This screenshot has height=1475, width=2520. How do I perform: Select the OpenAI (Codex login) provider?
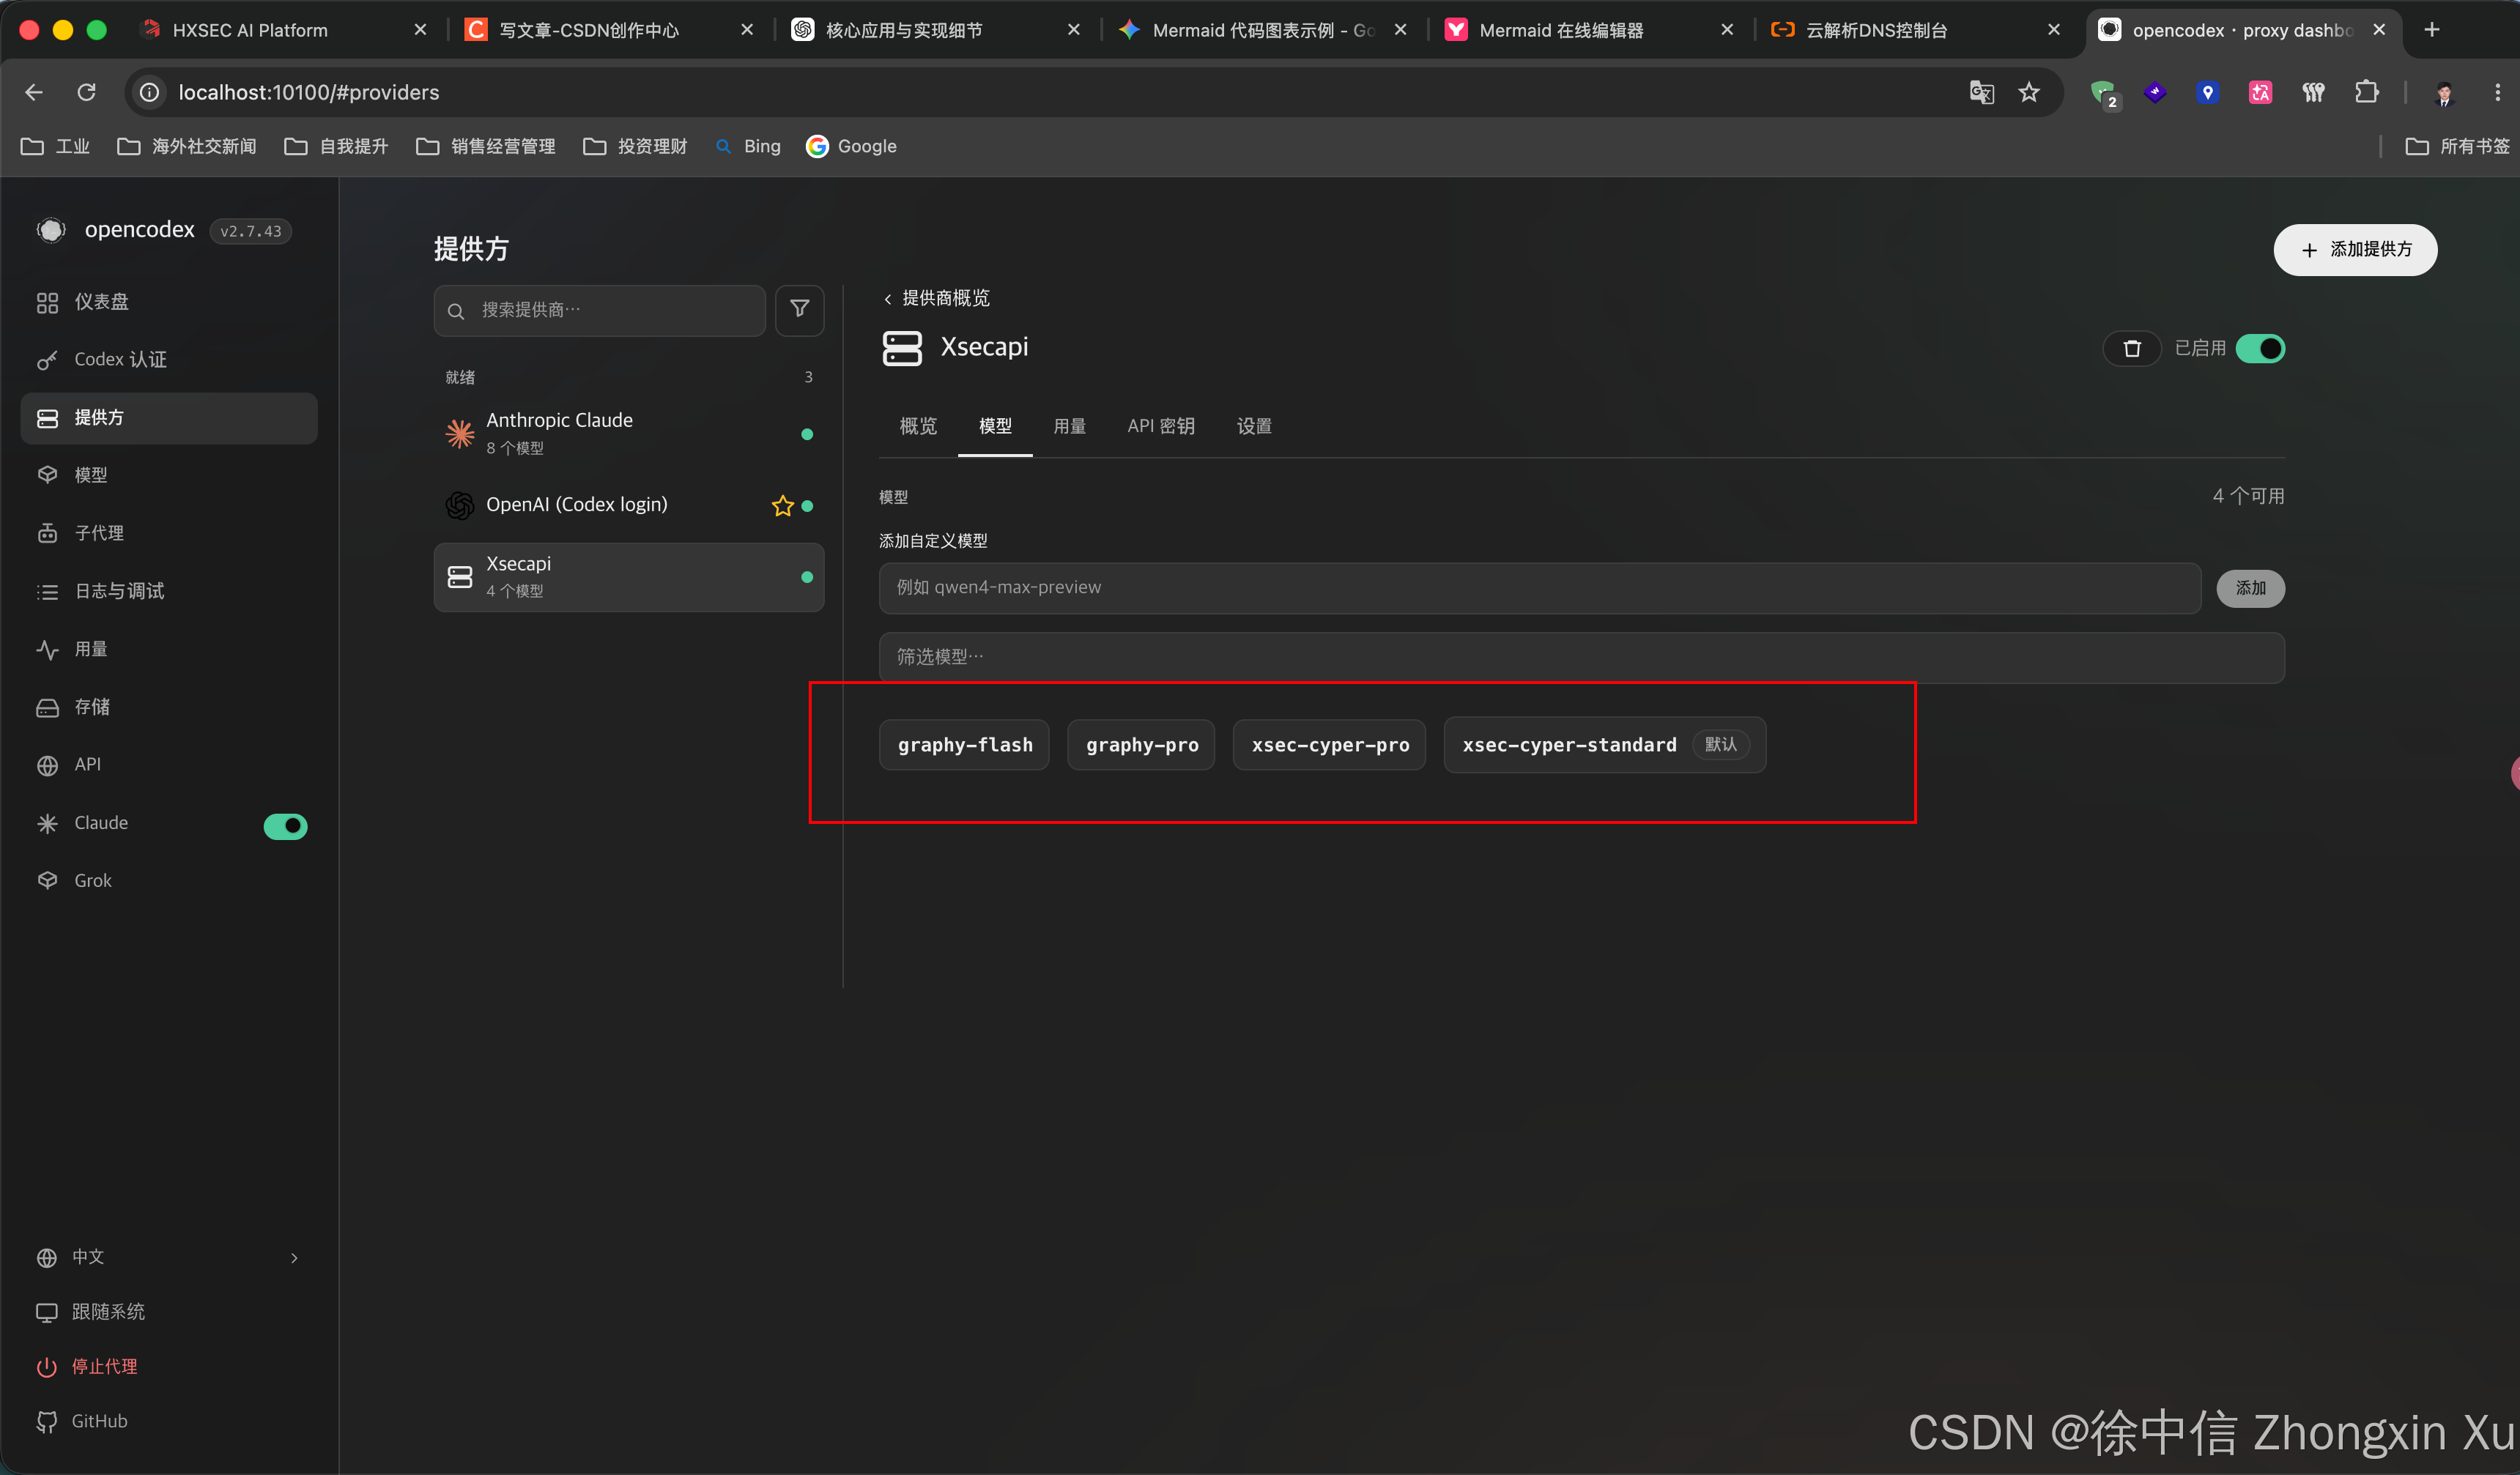click(x=629, y=505)
